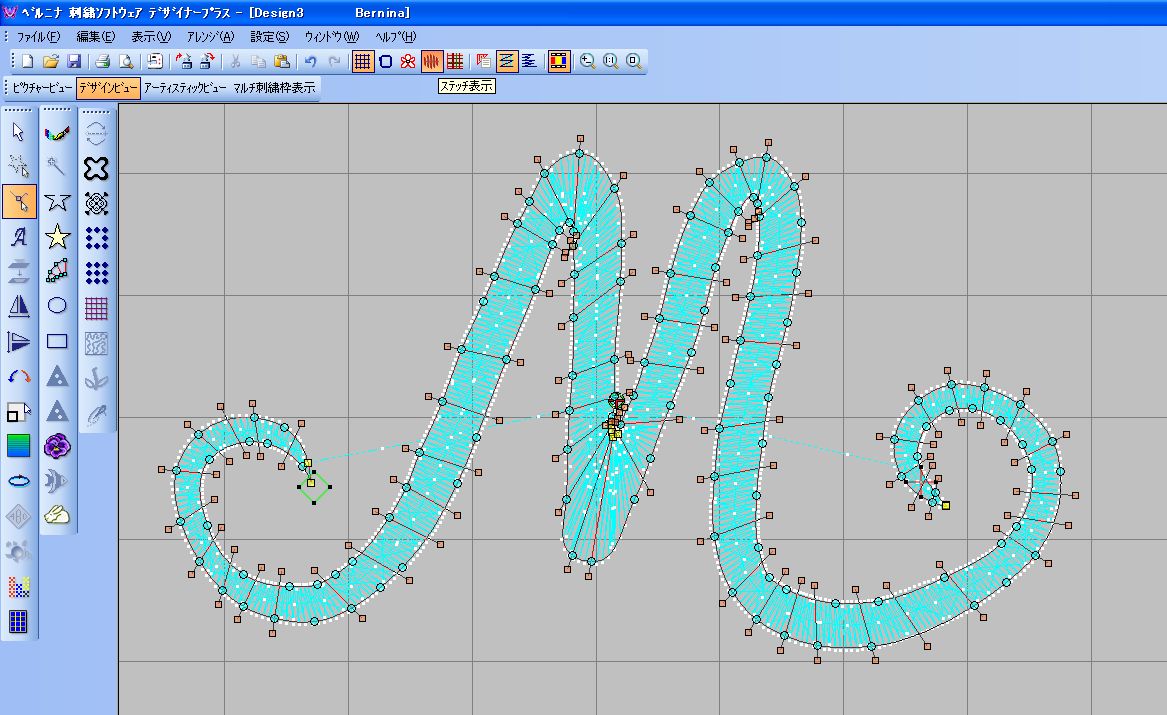The image size is (1167, 715).
Task: Choose the reshape object tool highlighted in orange
Action: [19, 202]
